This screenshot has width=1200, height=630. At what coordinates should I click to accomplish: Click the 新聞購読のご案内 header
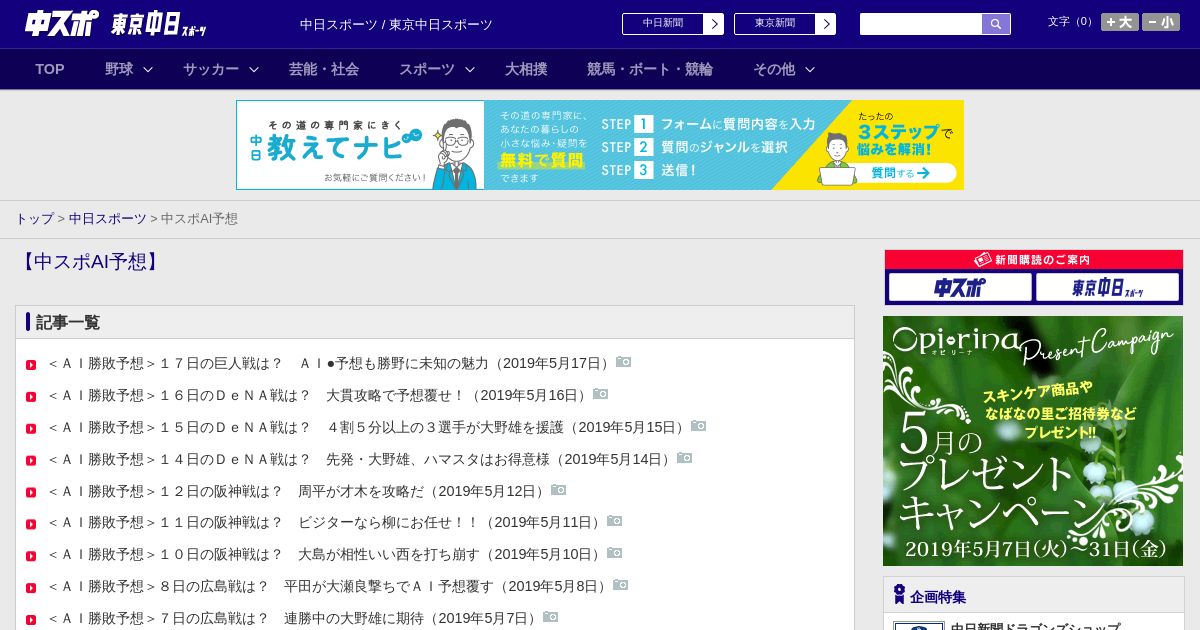tap(1034, 260)
